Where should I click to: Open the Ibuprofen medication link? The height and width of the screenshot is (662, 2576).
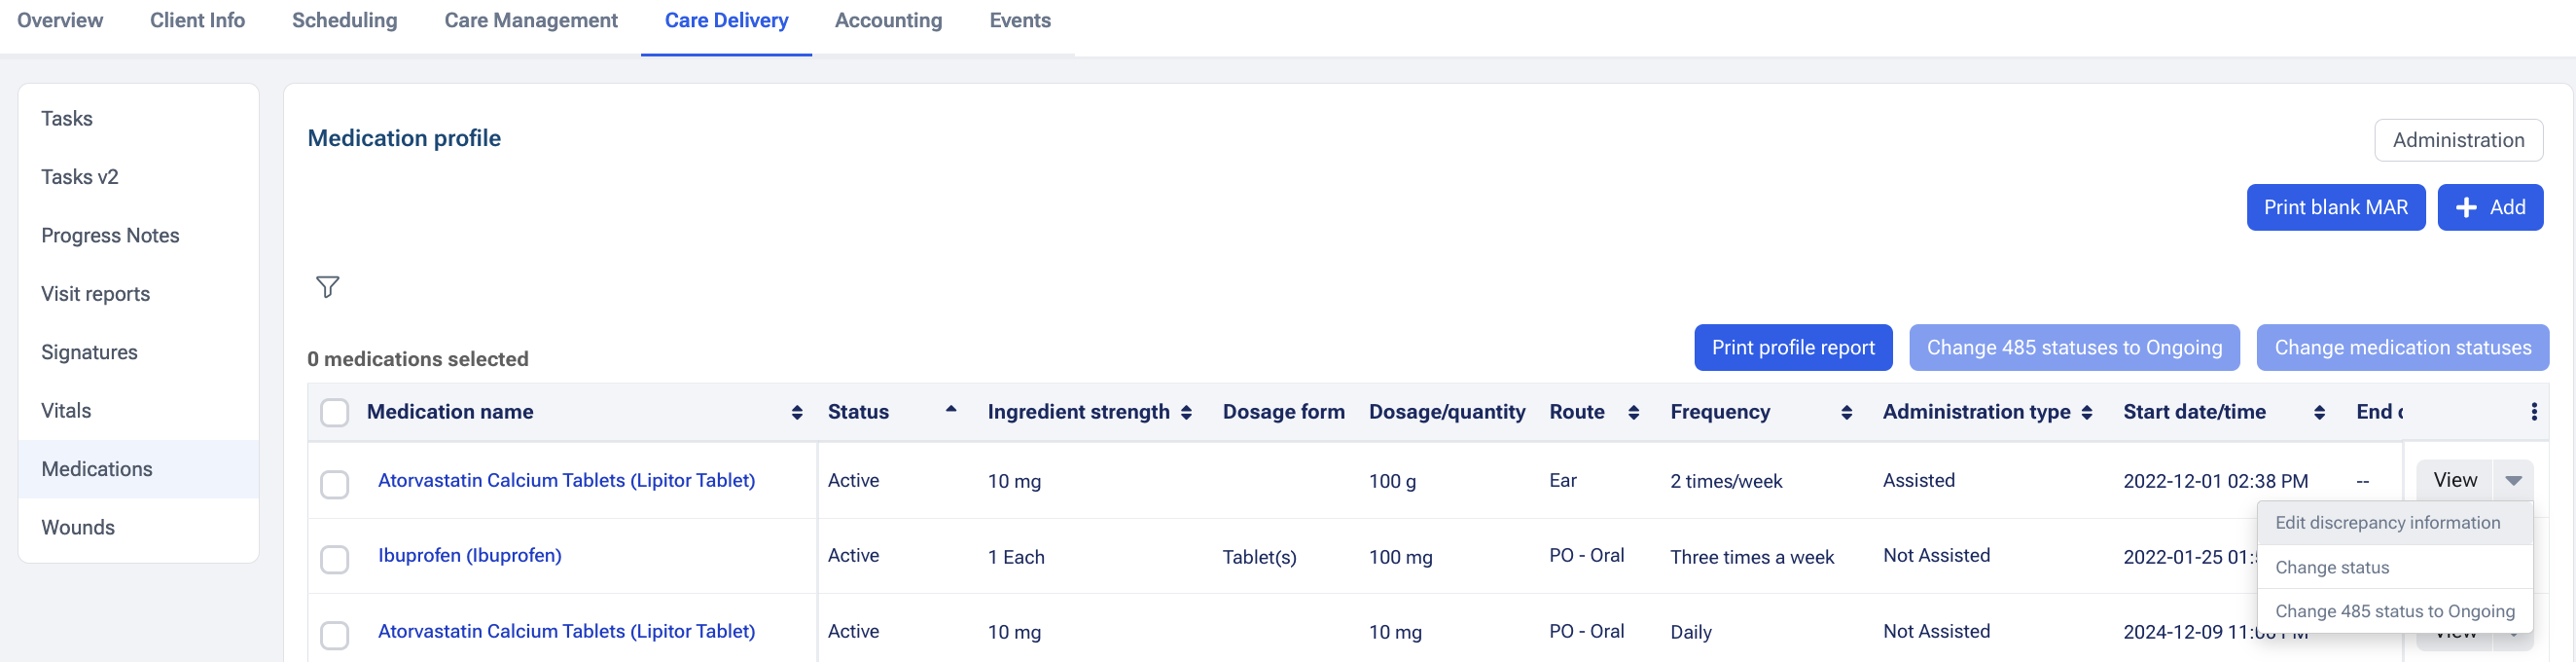(469, 555)
